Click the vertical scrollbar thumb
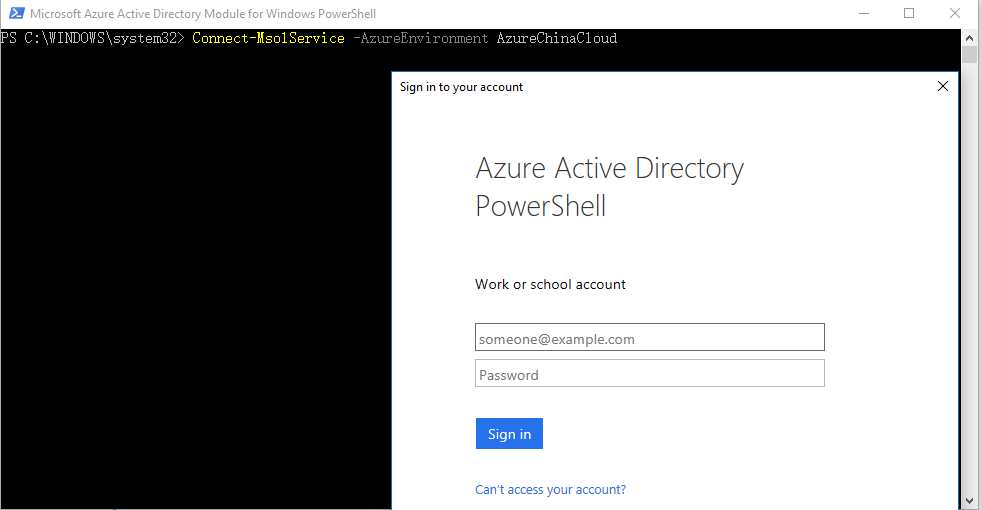Viewport: 981px width, 510px height. 969,54
